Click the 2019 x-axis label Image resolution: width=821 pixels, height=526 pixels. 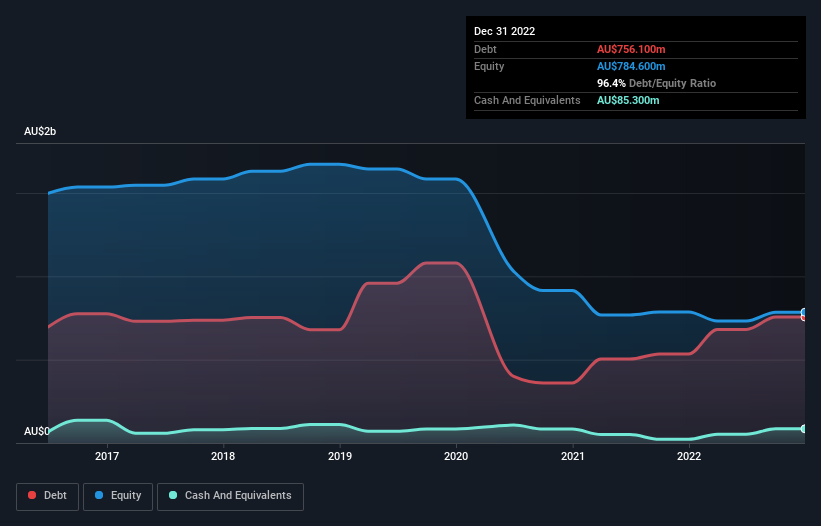(340, 456)
